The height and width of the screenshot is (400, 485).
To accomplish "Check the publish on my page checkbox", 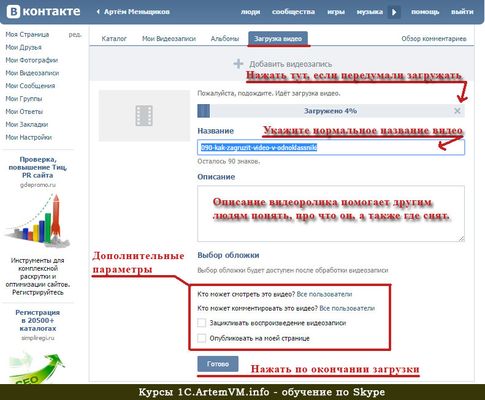I will pos(202,338).
